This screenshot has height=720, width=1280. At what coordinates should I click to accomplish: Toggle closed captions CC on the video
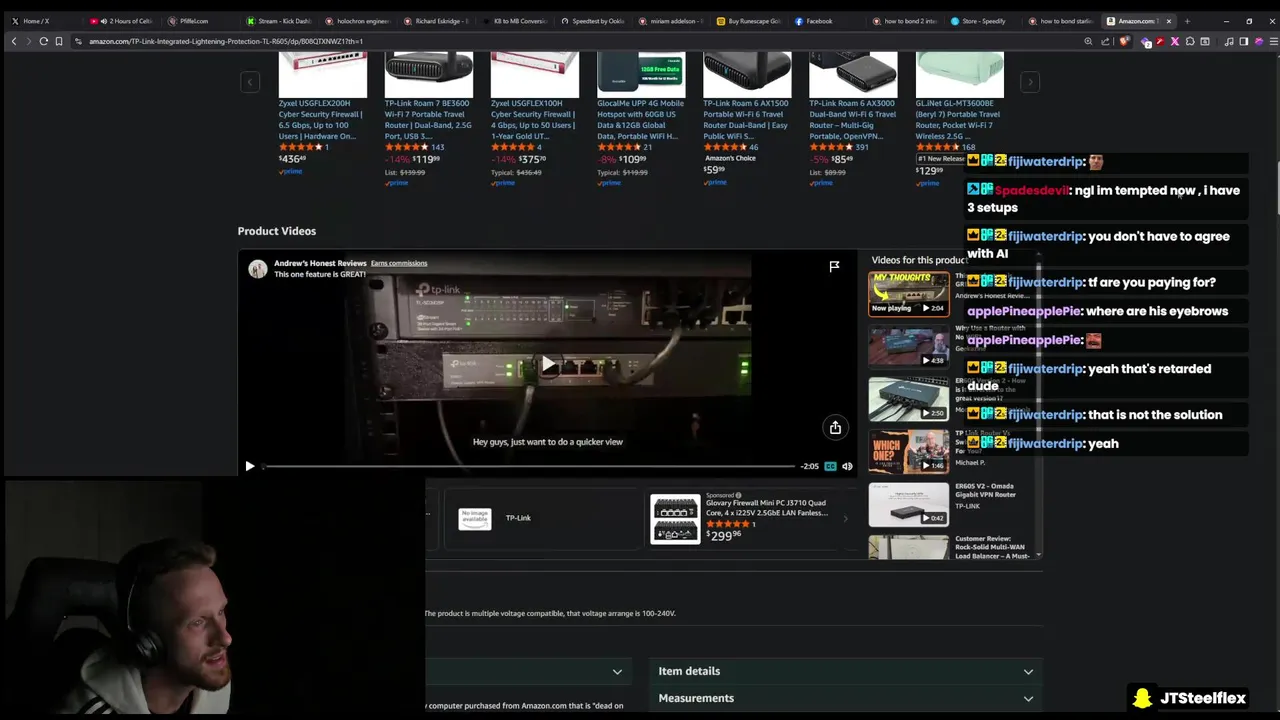click(830, 466)
